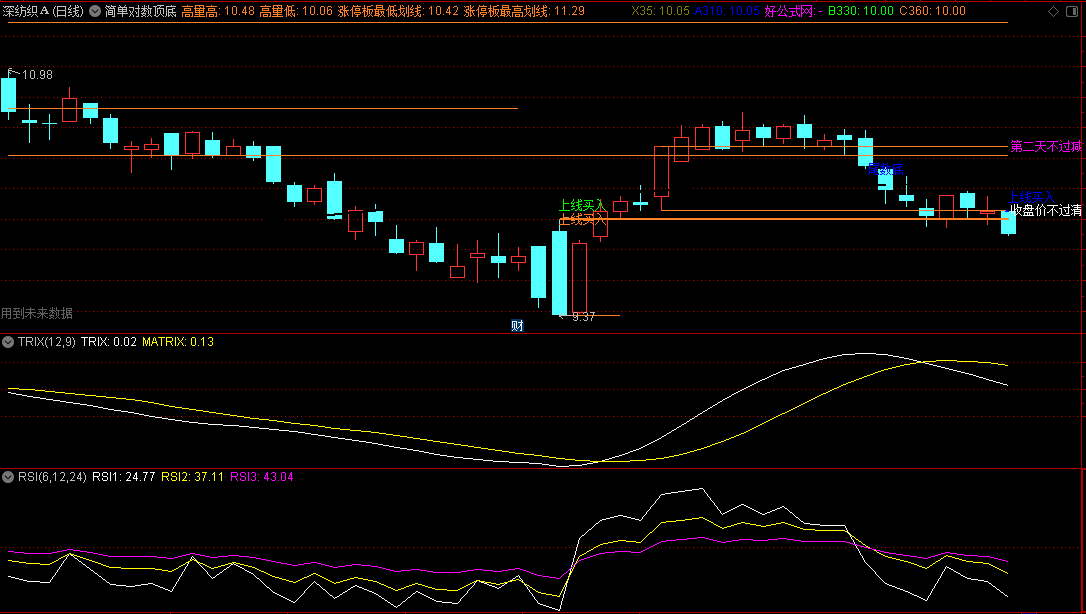Toggle the side panel icon at top right
This screenshot has width=1086, height=614.
point(1073,11)
